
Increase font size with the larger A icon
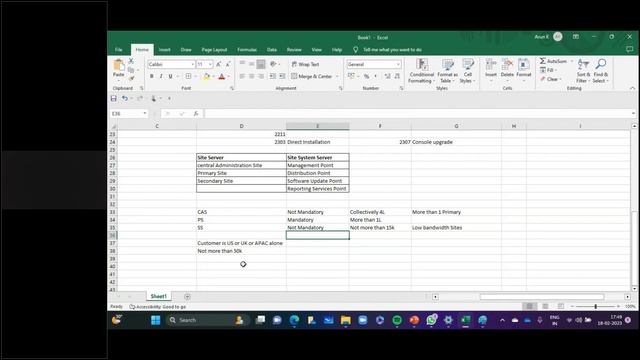219,64
